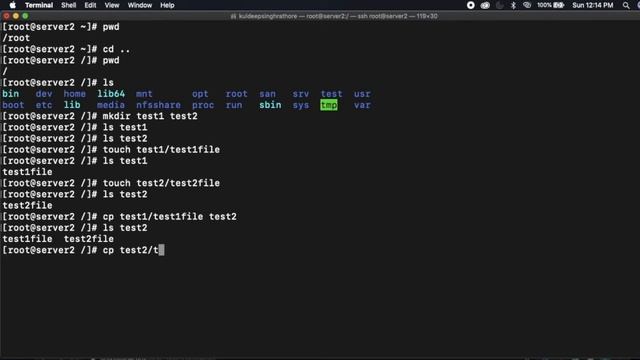Open the Terminal application menu
This screenshot has width=640, height=360.
[x=39, y=5]
